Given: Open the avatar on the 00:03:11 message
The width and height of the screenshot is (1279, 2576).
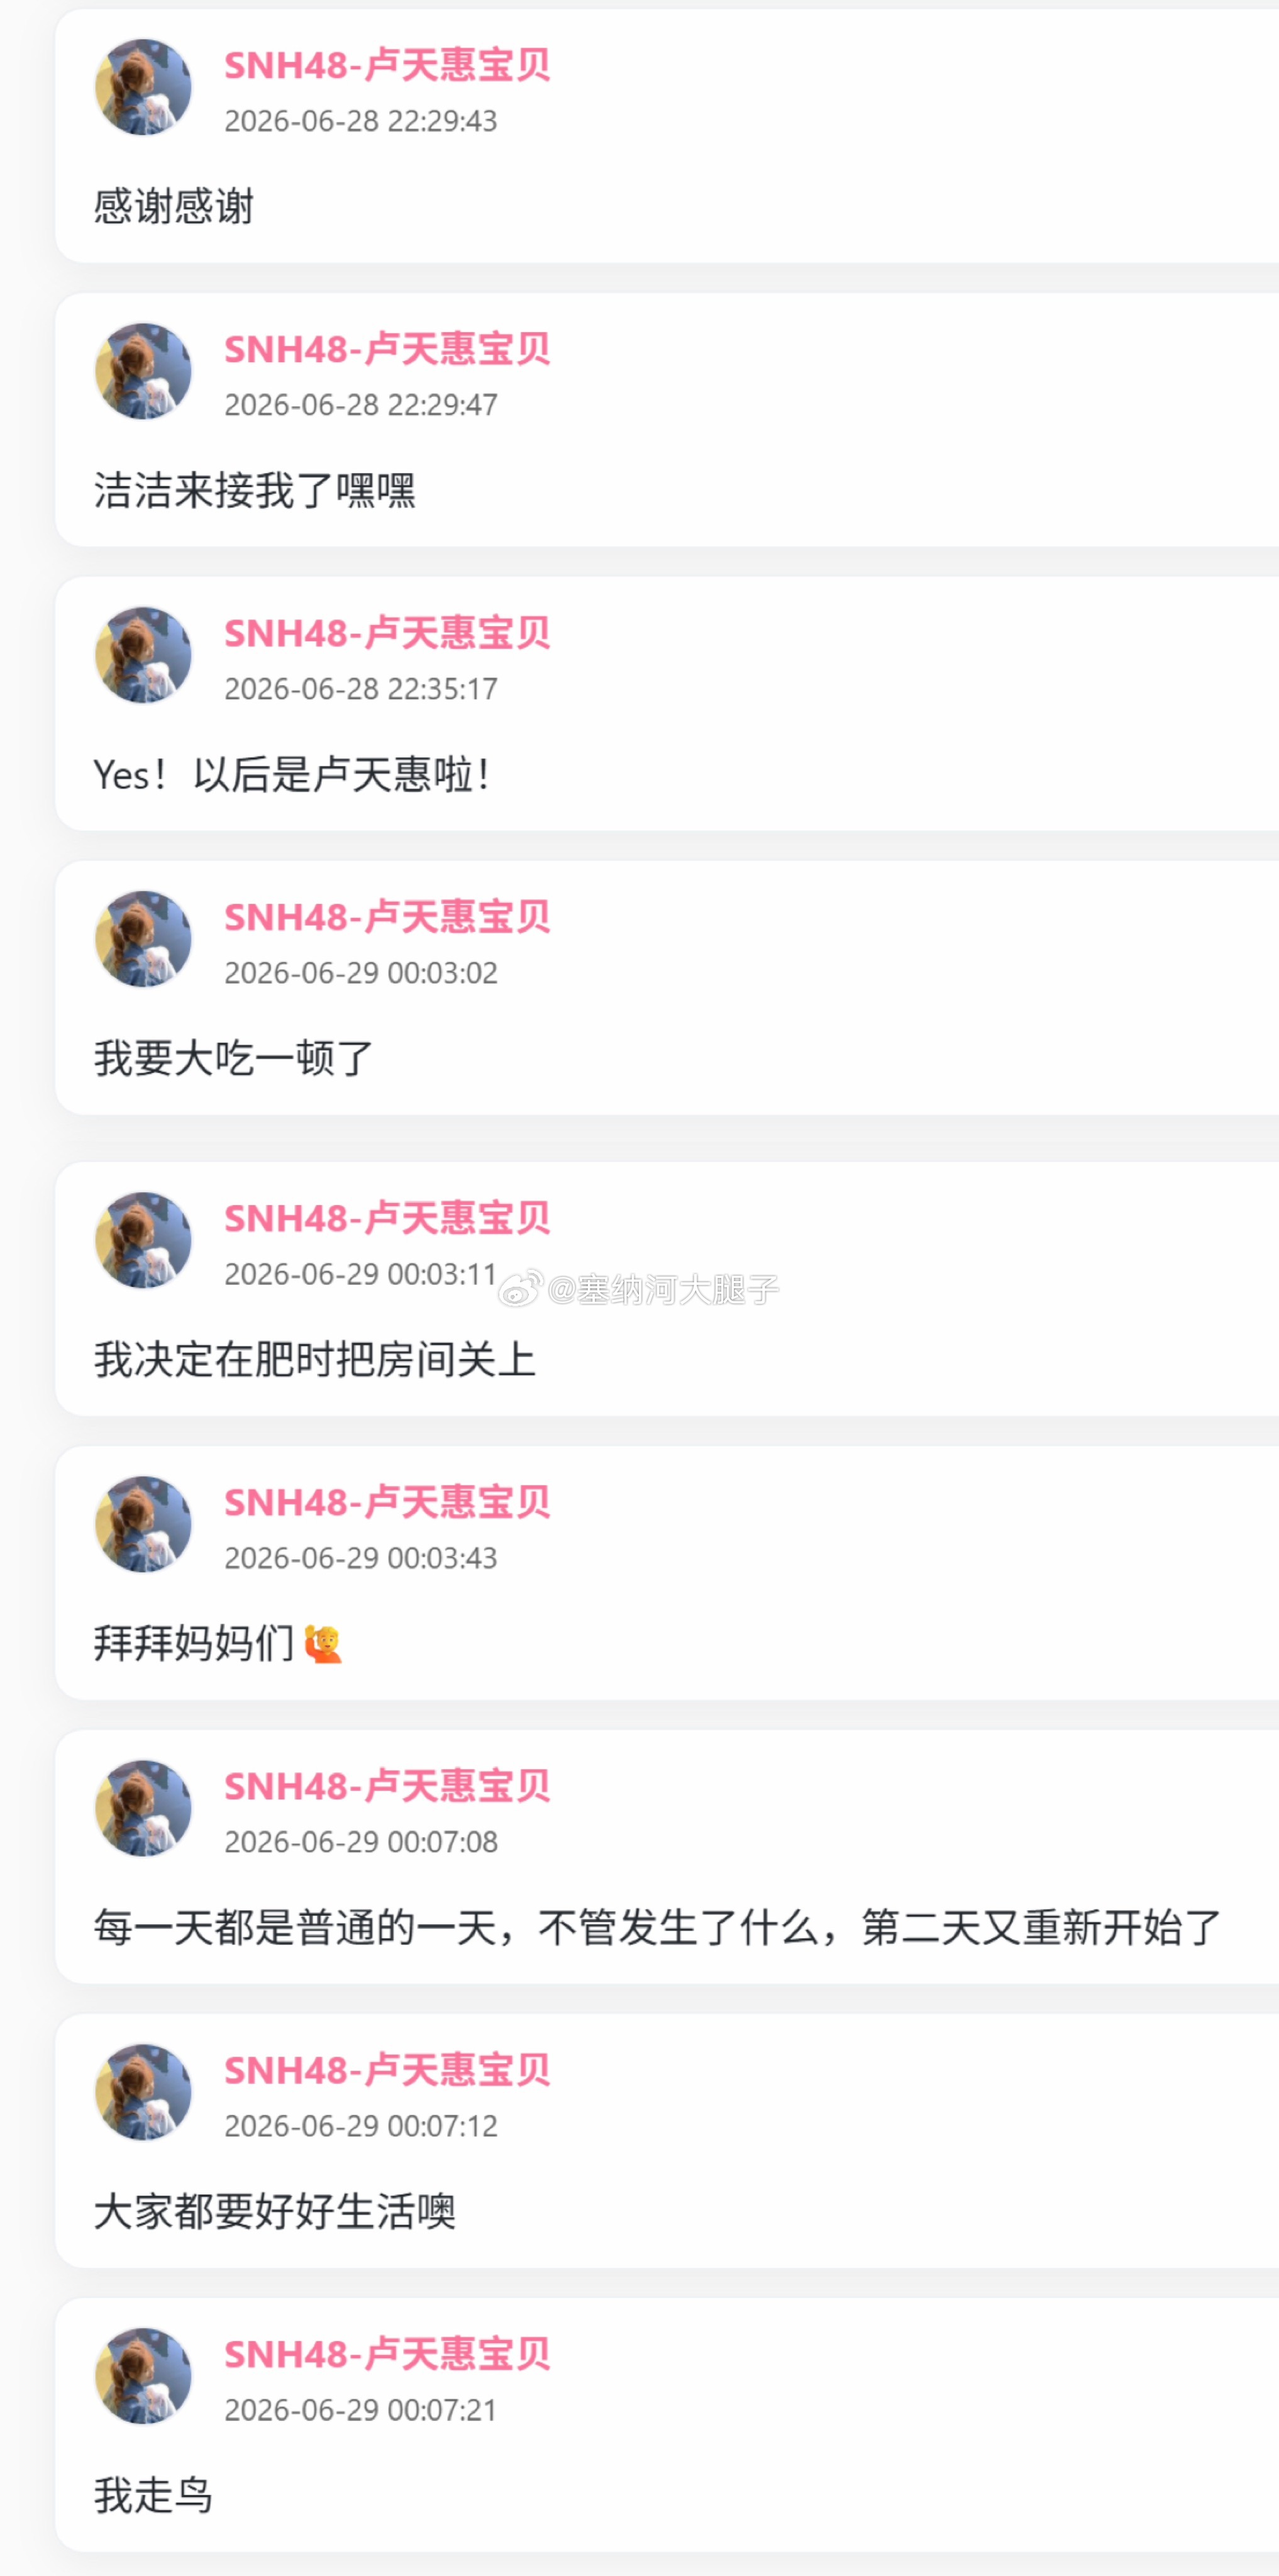Looking at the screenshot, I should pyautogui.click(x=143, y=1240).
